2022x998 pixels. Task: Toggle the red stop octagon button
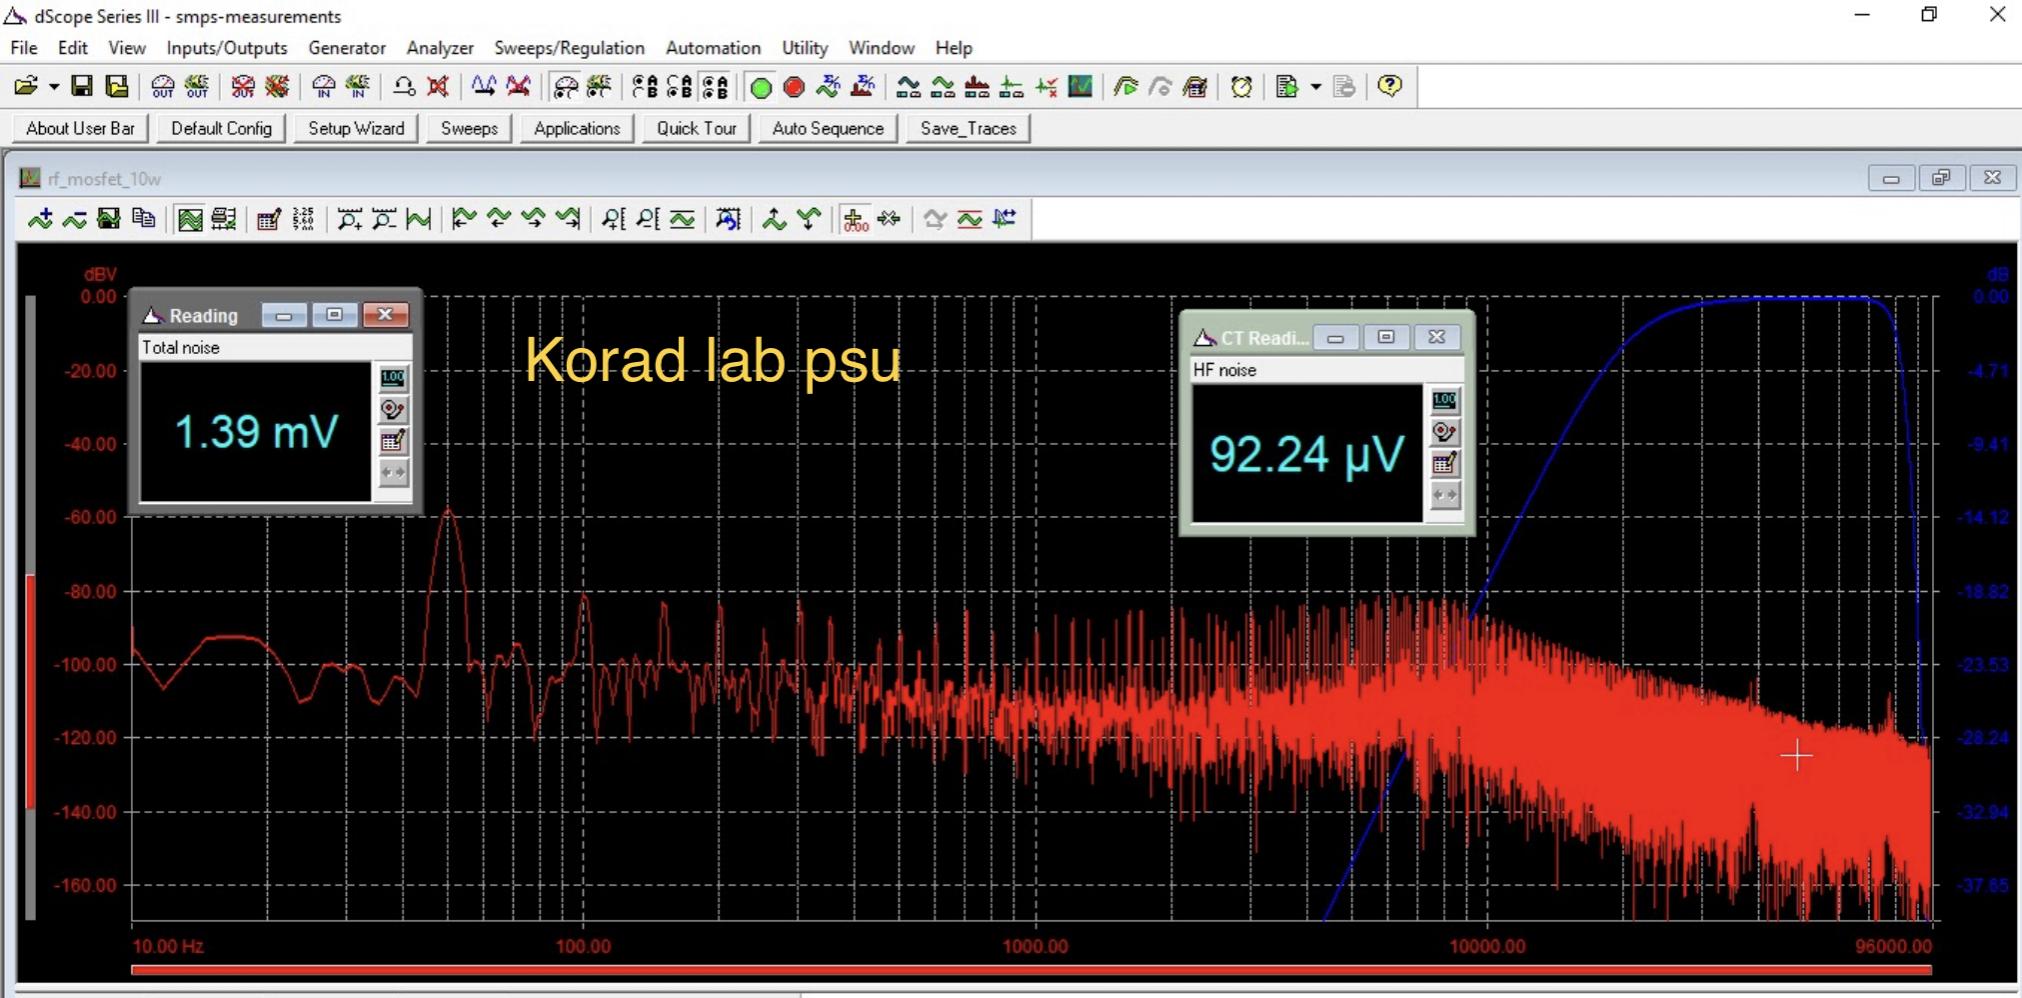(794, 87)
